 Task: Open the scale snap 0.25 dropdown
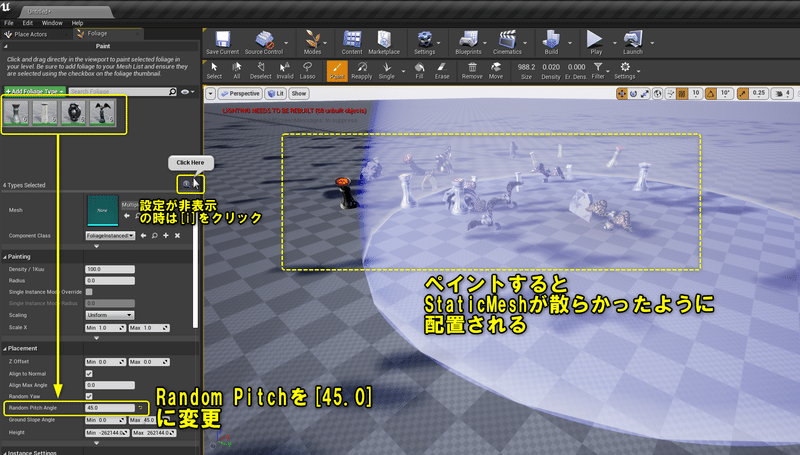pyautogui.click(x=759, y=93)
